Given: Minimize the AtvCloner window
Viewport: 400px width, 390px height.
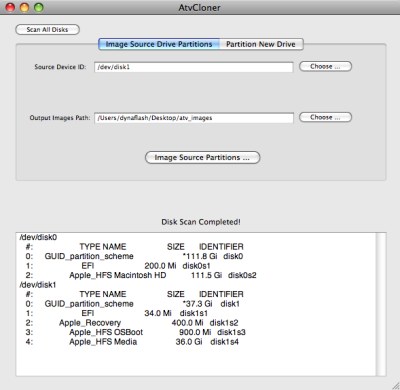Looking at the screenshot, I should 25,7.
